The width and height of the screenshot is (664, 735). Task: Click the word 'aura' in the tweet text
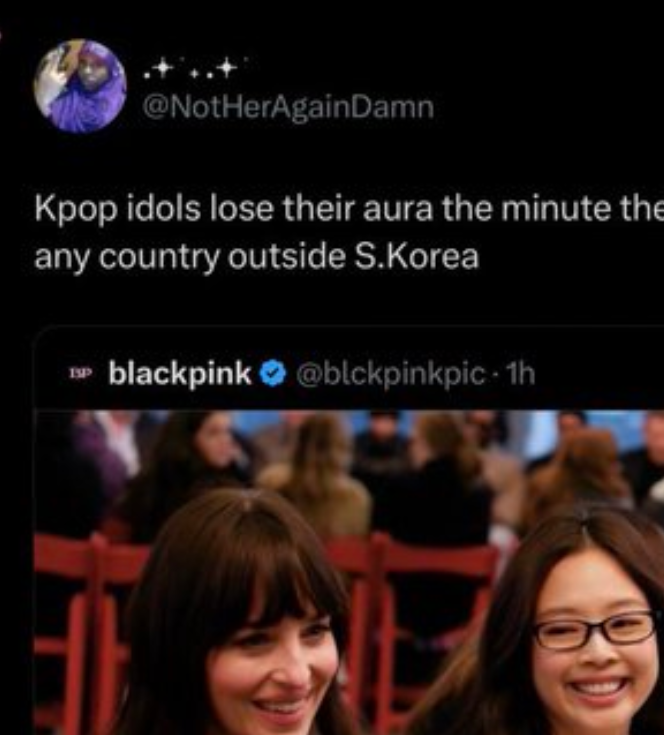pos(398,210)
